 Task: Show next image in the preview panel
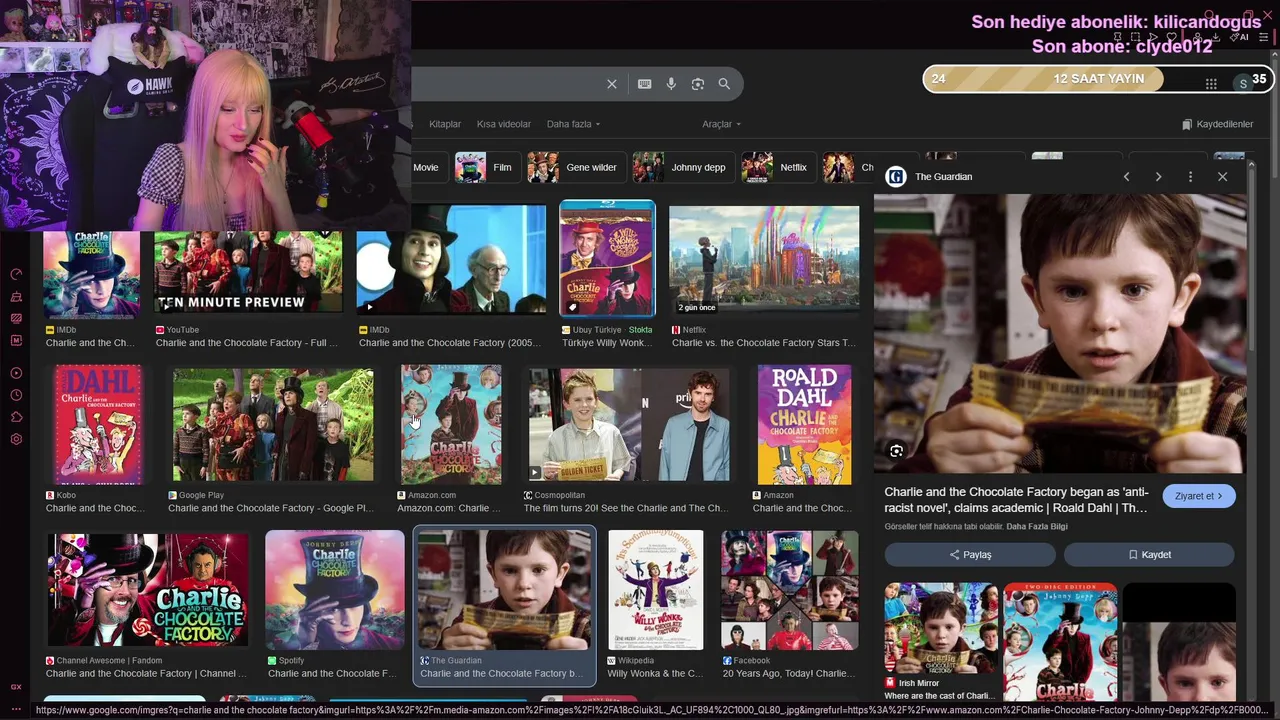pyautogui.click(x=1158, y=177)
